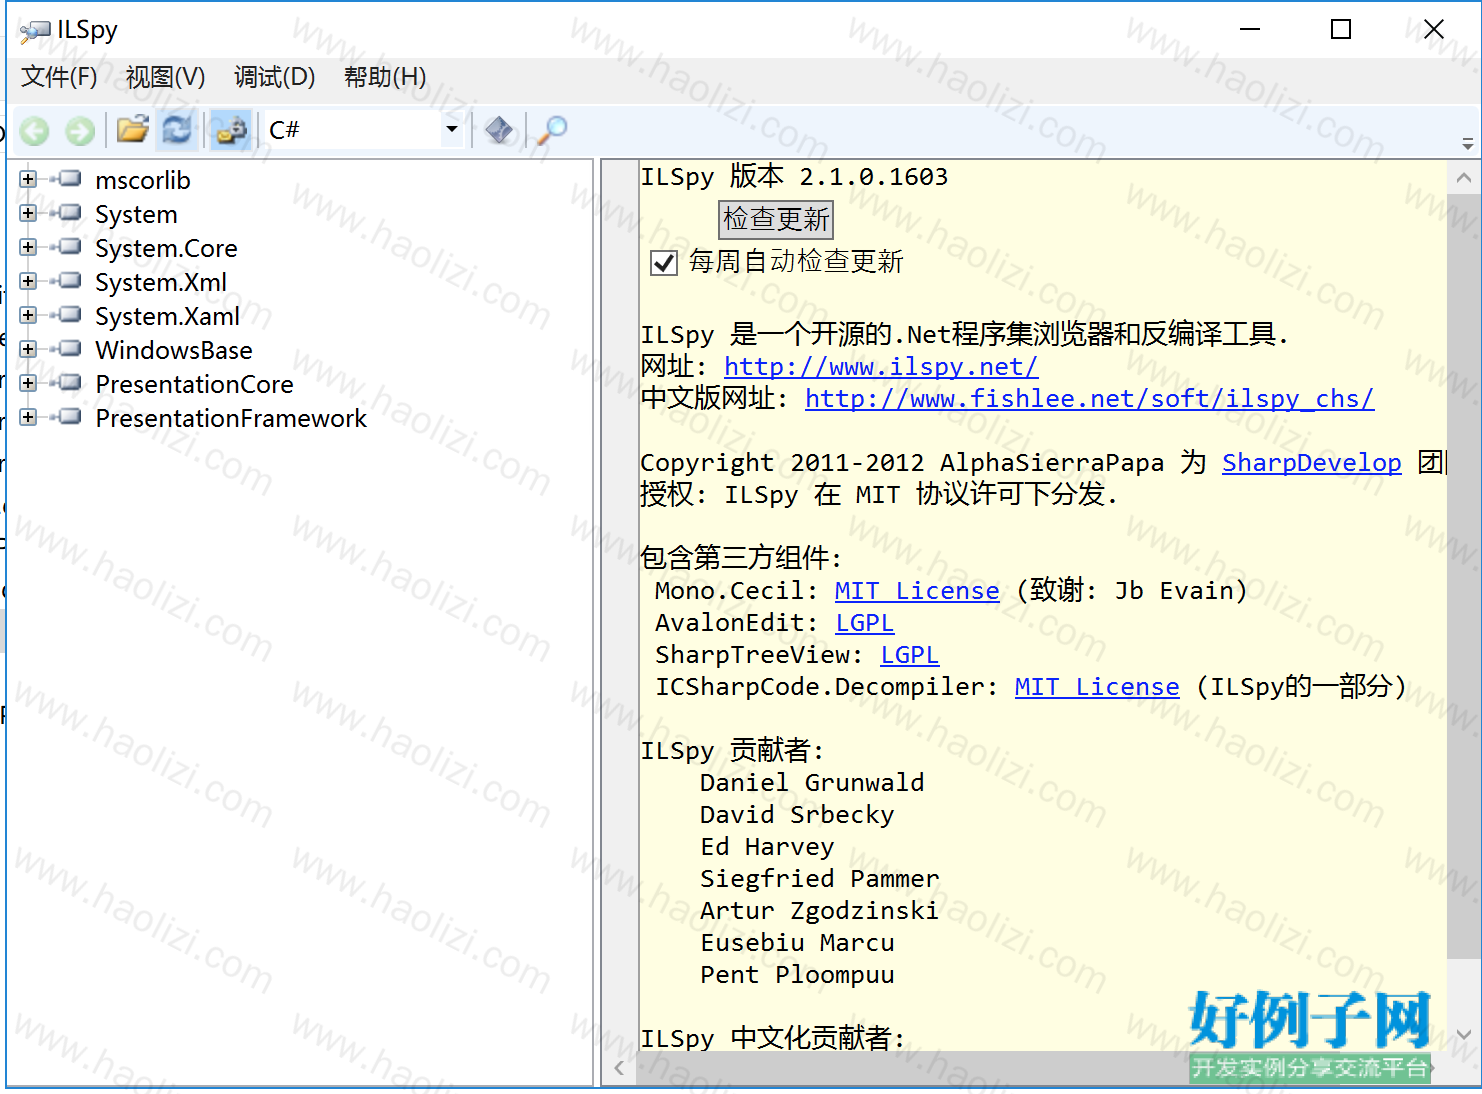This screenshot has width=1482, height=1094.
Task: Click the System.Xaml assembly icon
Action: click(67, 315)
